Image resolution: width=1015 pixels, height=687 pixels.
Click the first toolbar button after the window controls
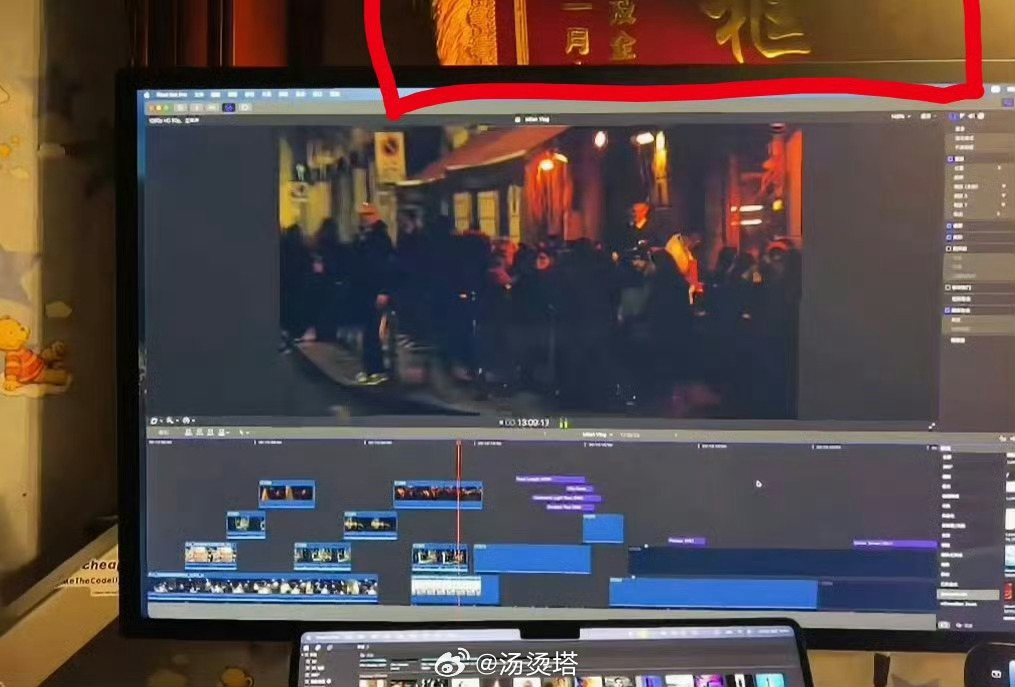[181, 107]
